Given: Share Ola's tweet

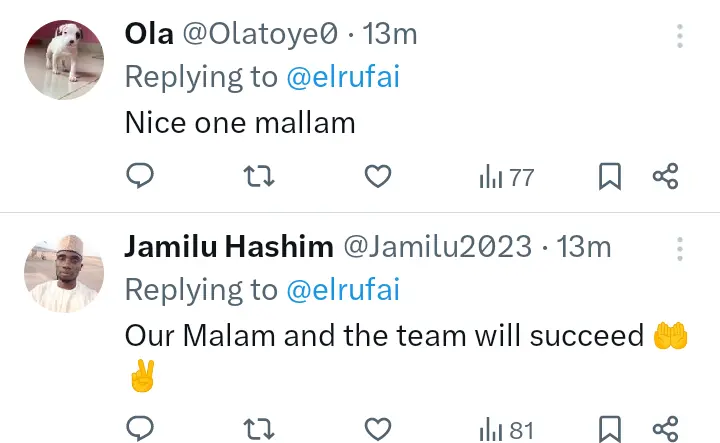Looking at the screenshot, I should pos(666,177).
